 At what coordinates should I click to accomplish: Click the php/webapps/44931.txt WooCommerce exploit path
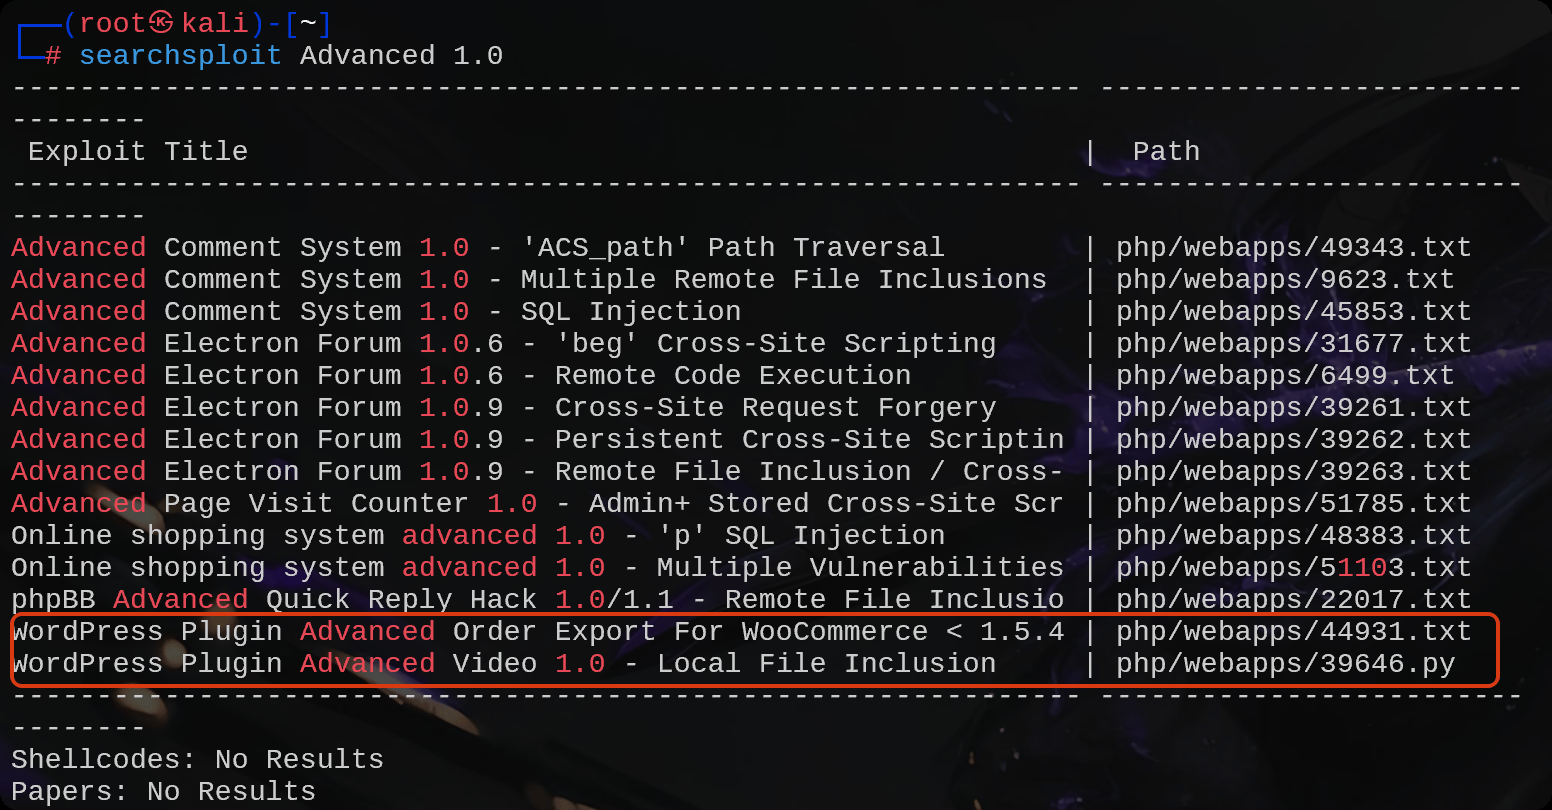pyautogui.click(x=1294, y=631)
